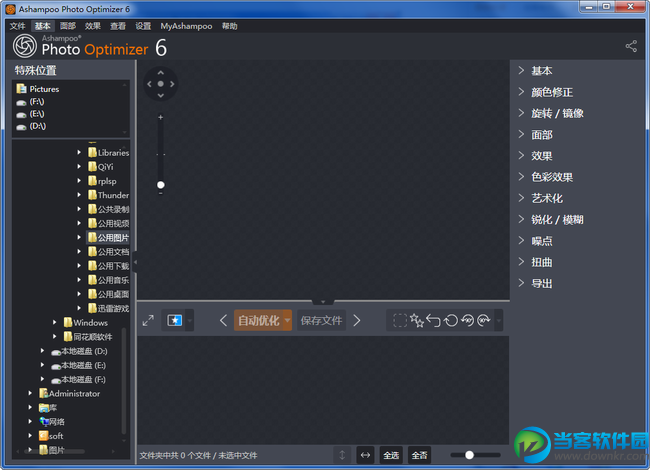Open the 基本 menu
Screen dimensions: 650x470
click(x=42, y=26)
